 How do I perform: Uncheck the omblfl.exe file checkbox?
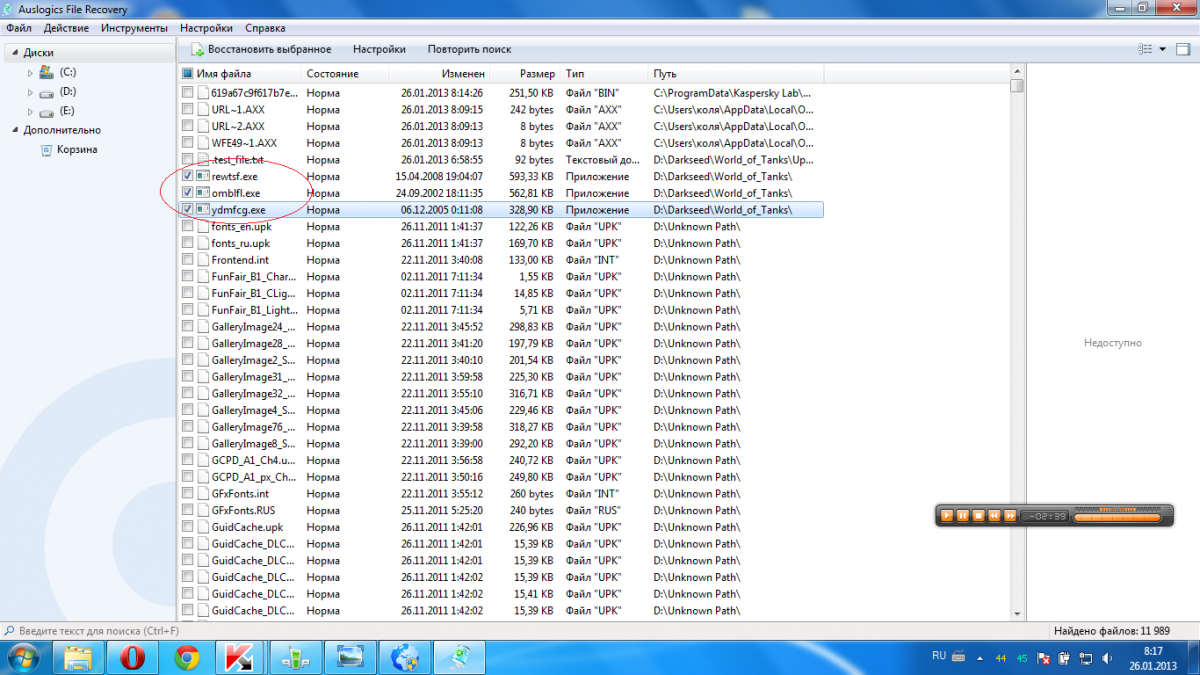188,193
